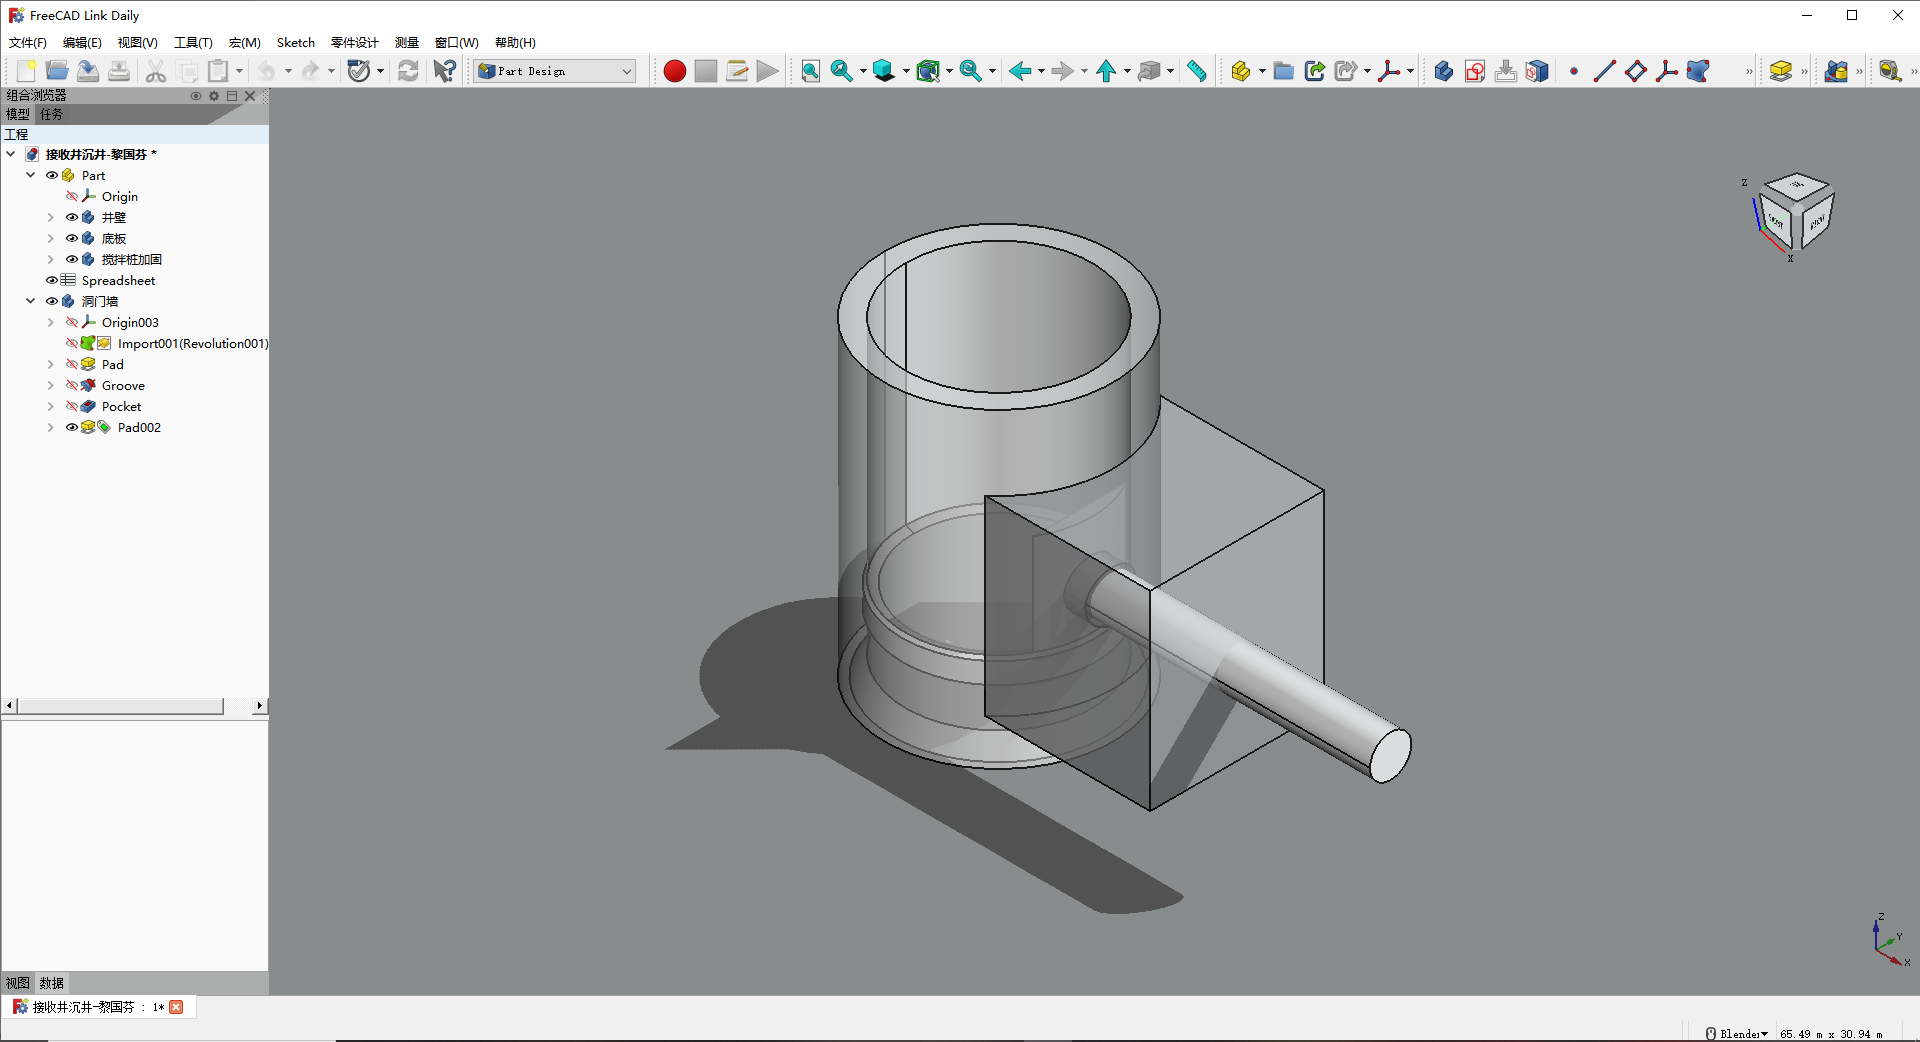Viewport: 1920px width, 1042px height.
Task: Click the create line tool icon
Action: (x=1604, y=71)
